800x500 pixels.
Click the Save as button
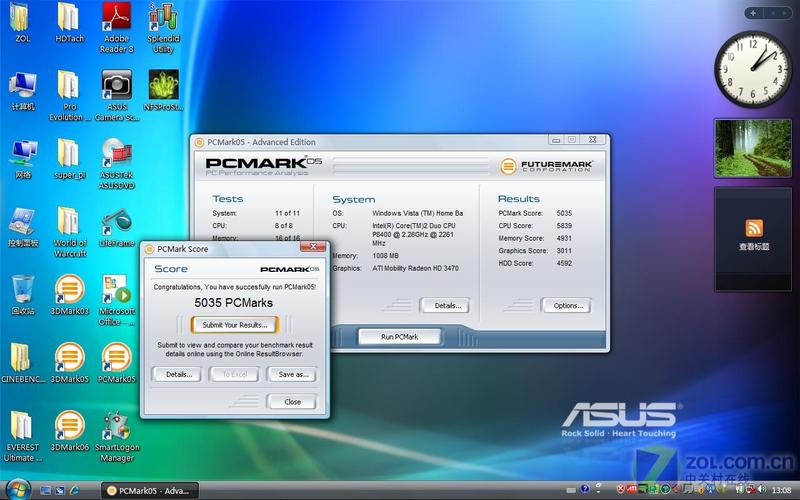293,374
